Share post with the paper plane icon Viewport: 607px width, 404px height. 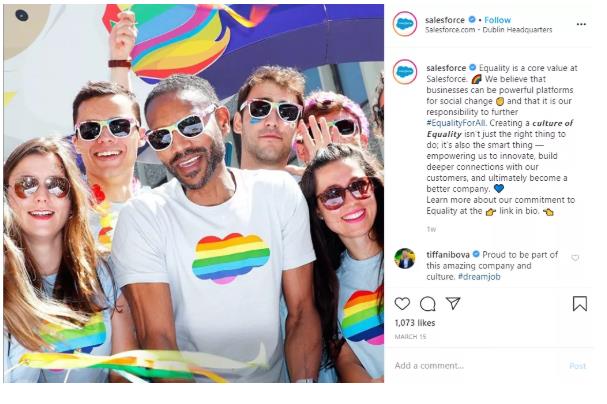click(453, 303)
